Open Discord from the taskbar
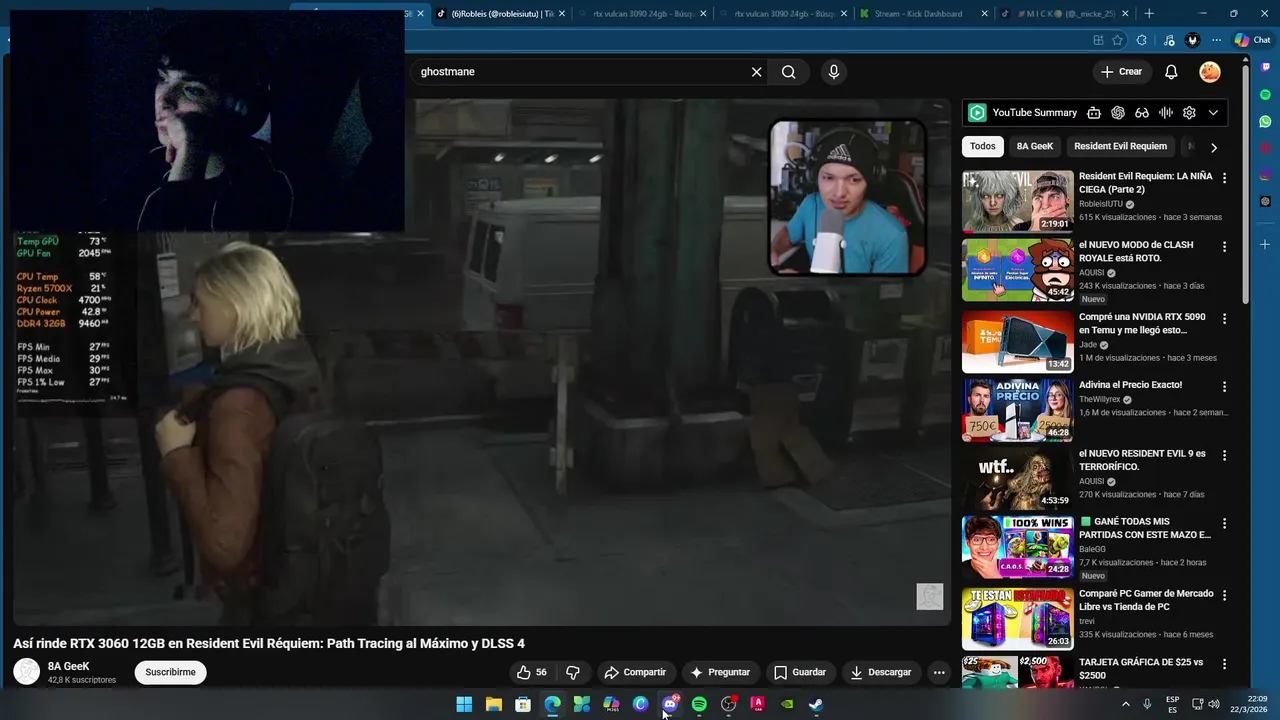This screenshot has height=720, width=1280. point(670,704)
